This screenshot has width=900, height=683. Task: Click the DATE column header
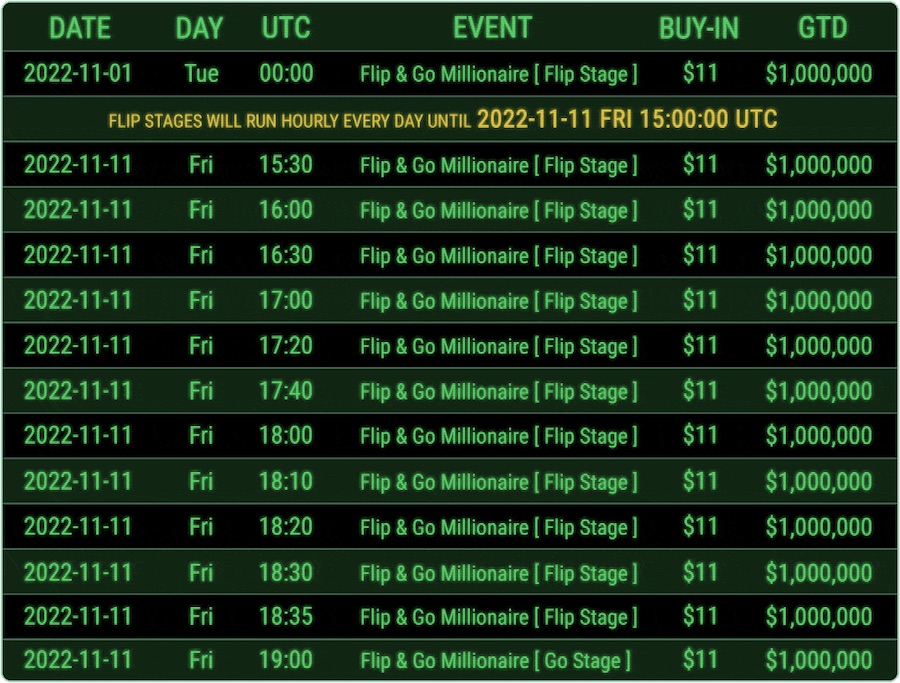[79, 28]
